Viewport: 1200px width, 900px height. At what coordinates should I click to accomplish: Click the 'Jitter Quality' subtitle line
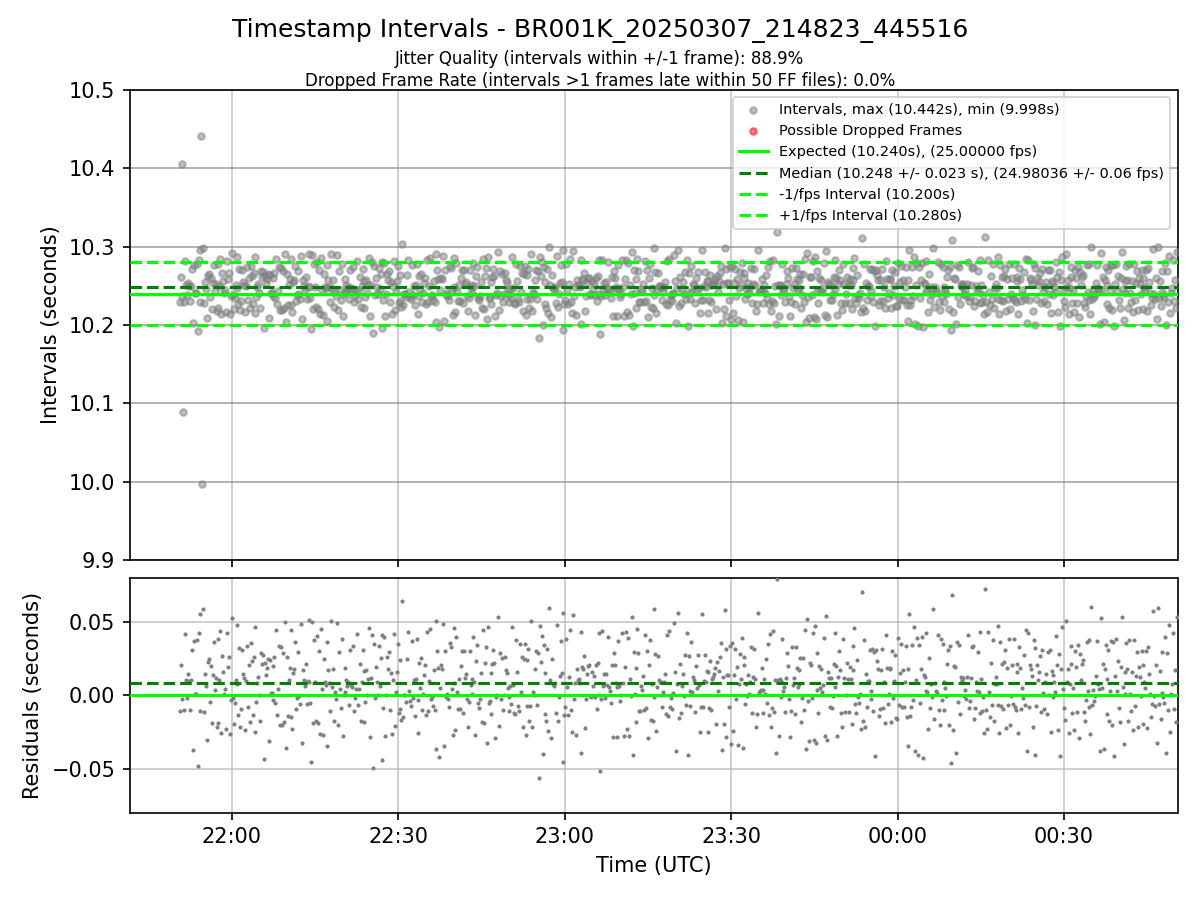click(x=599, y=58)
